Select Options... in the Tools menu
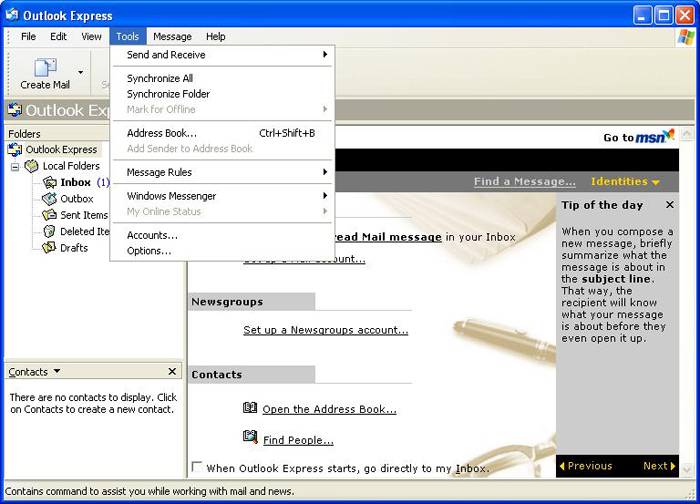 [x=222, y=251]
